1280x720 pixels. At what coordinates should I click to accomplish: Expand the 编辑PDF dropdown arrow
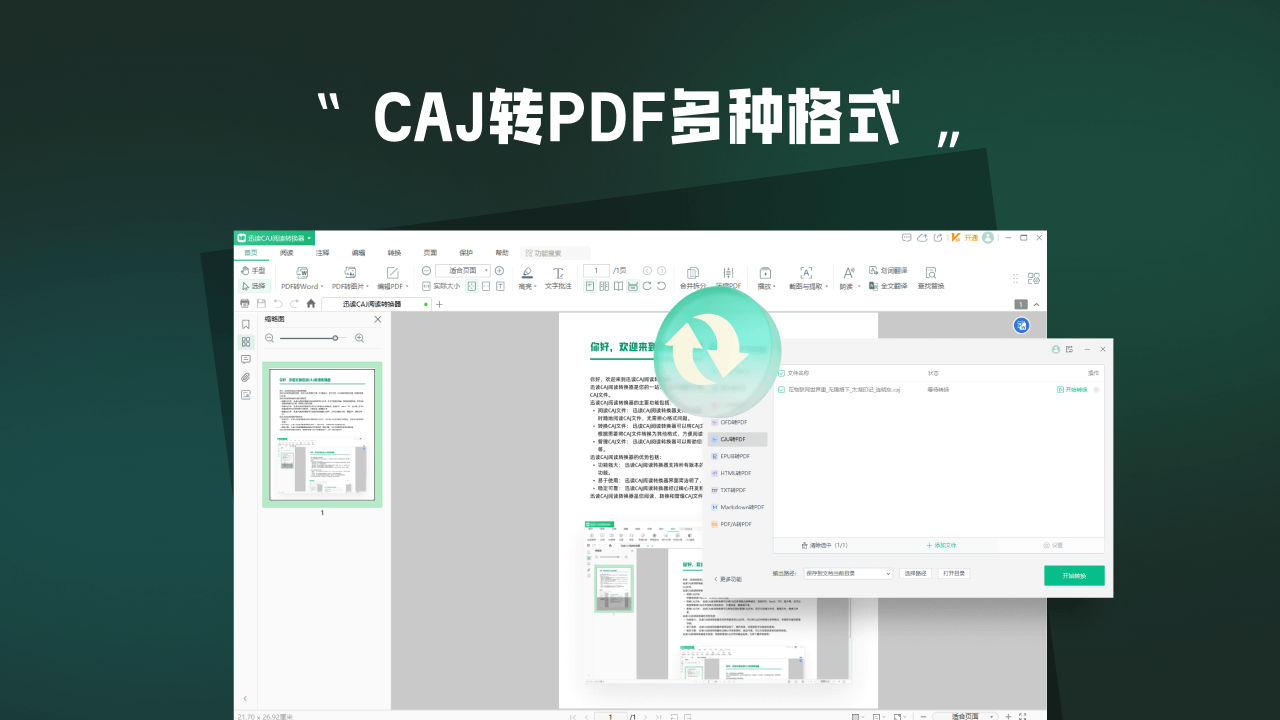click(407, 287)
